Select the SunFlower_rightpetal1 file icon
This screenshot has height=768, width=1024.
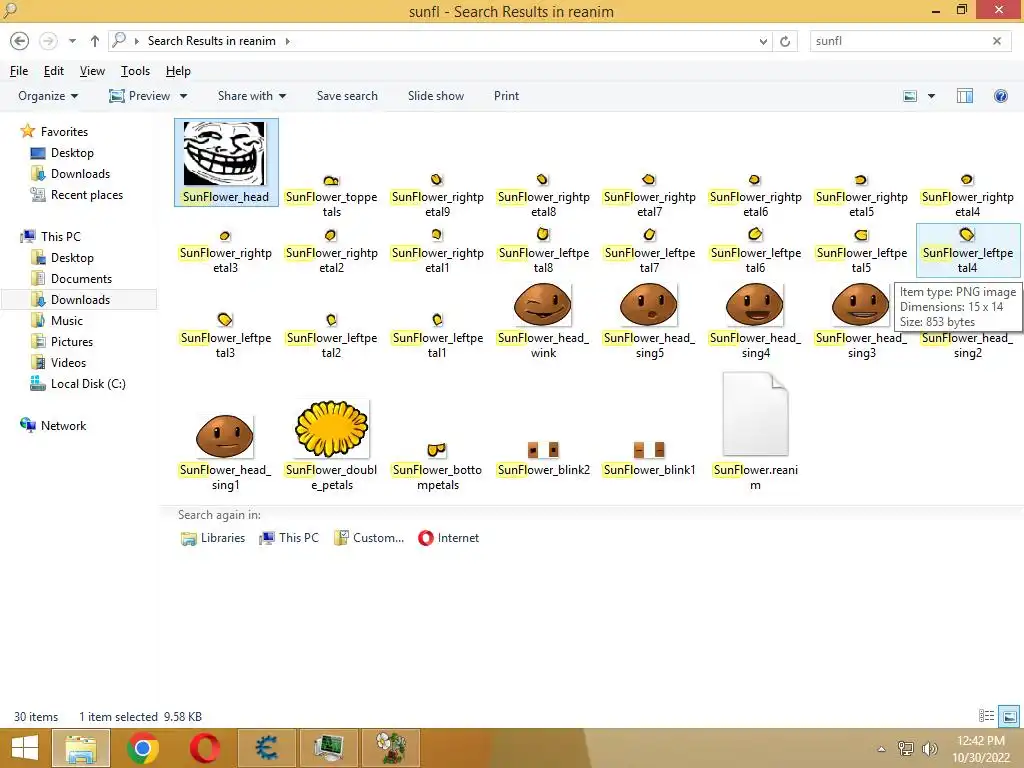pos(437,235)
